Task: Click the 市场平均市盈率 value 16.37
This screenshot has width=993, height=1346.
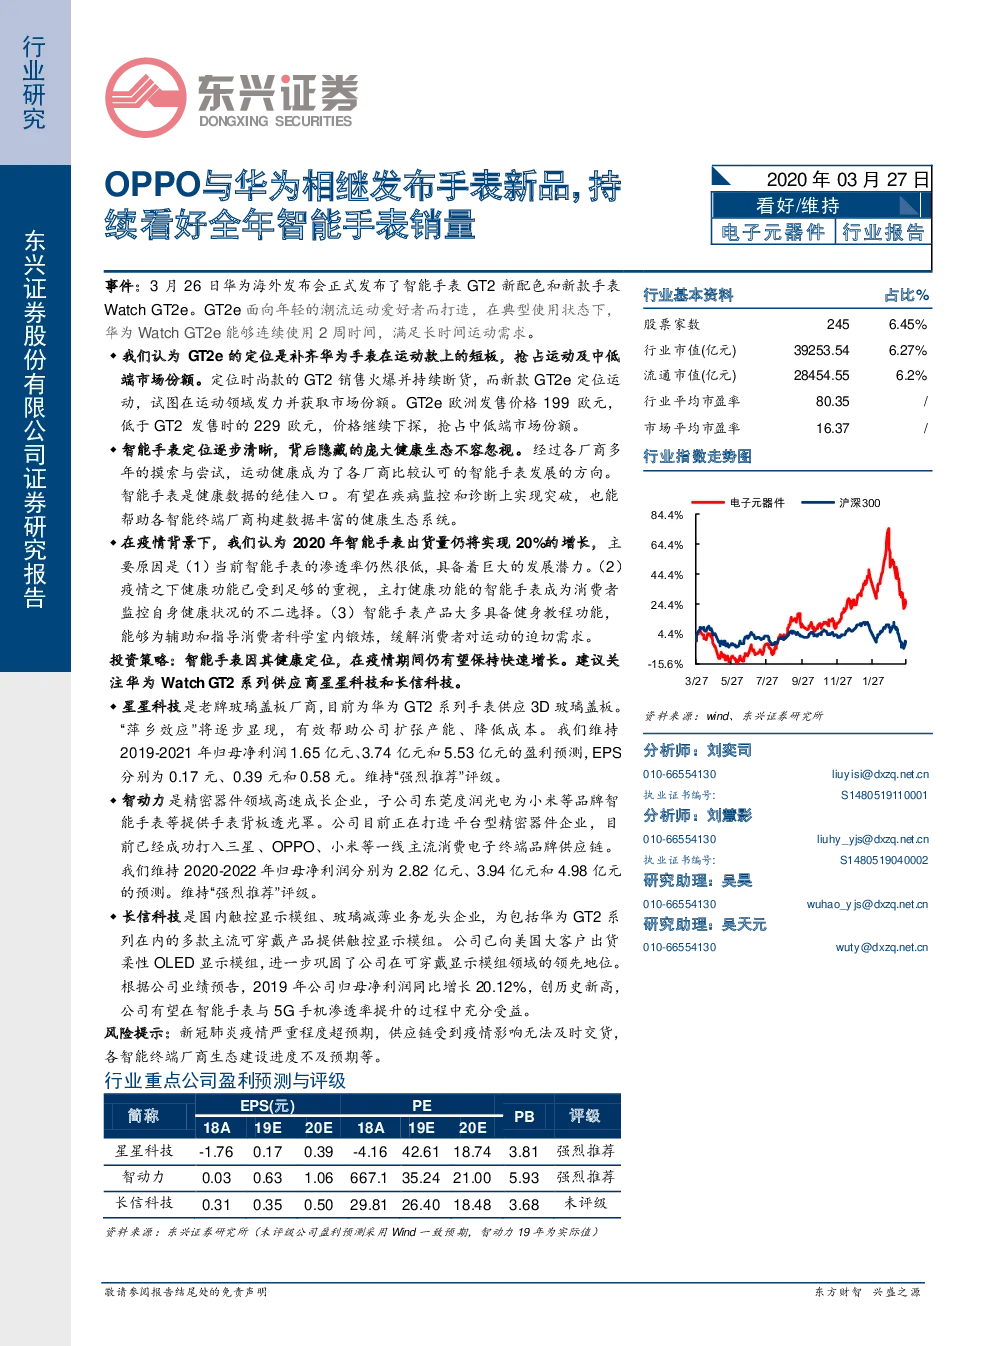Action: point(832,428)
